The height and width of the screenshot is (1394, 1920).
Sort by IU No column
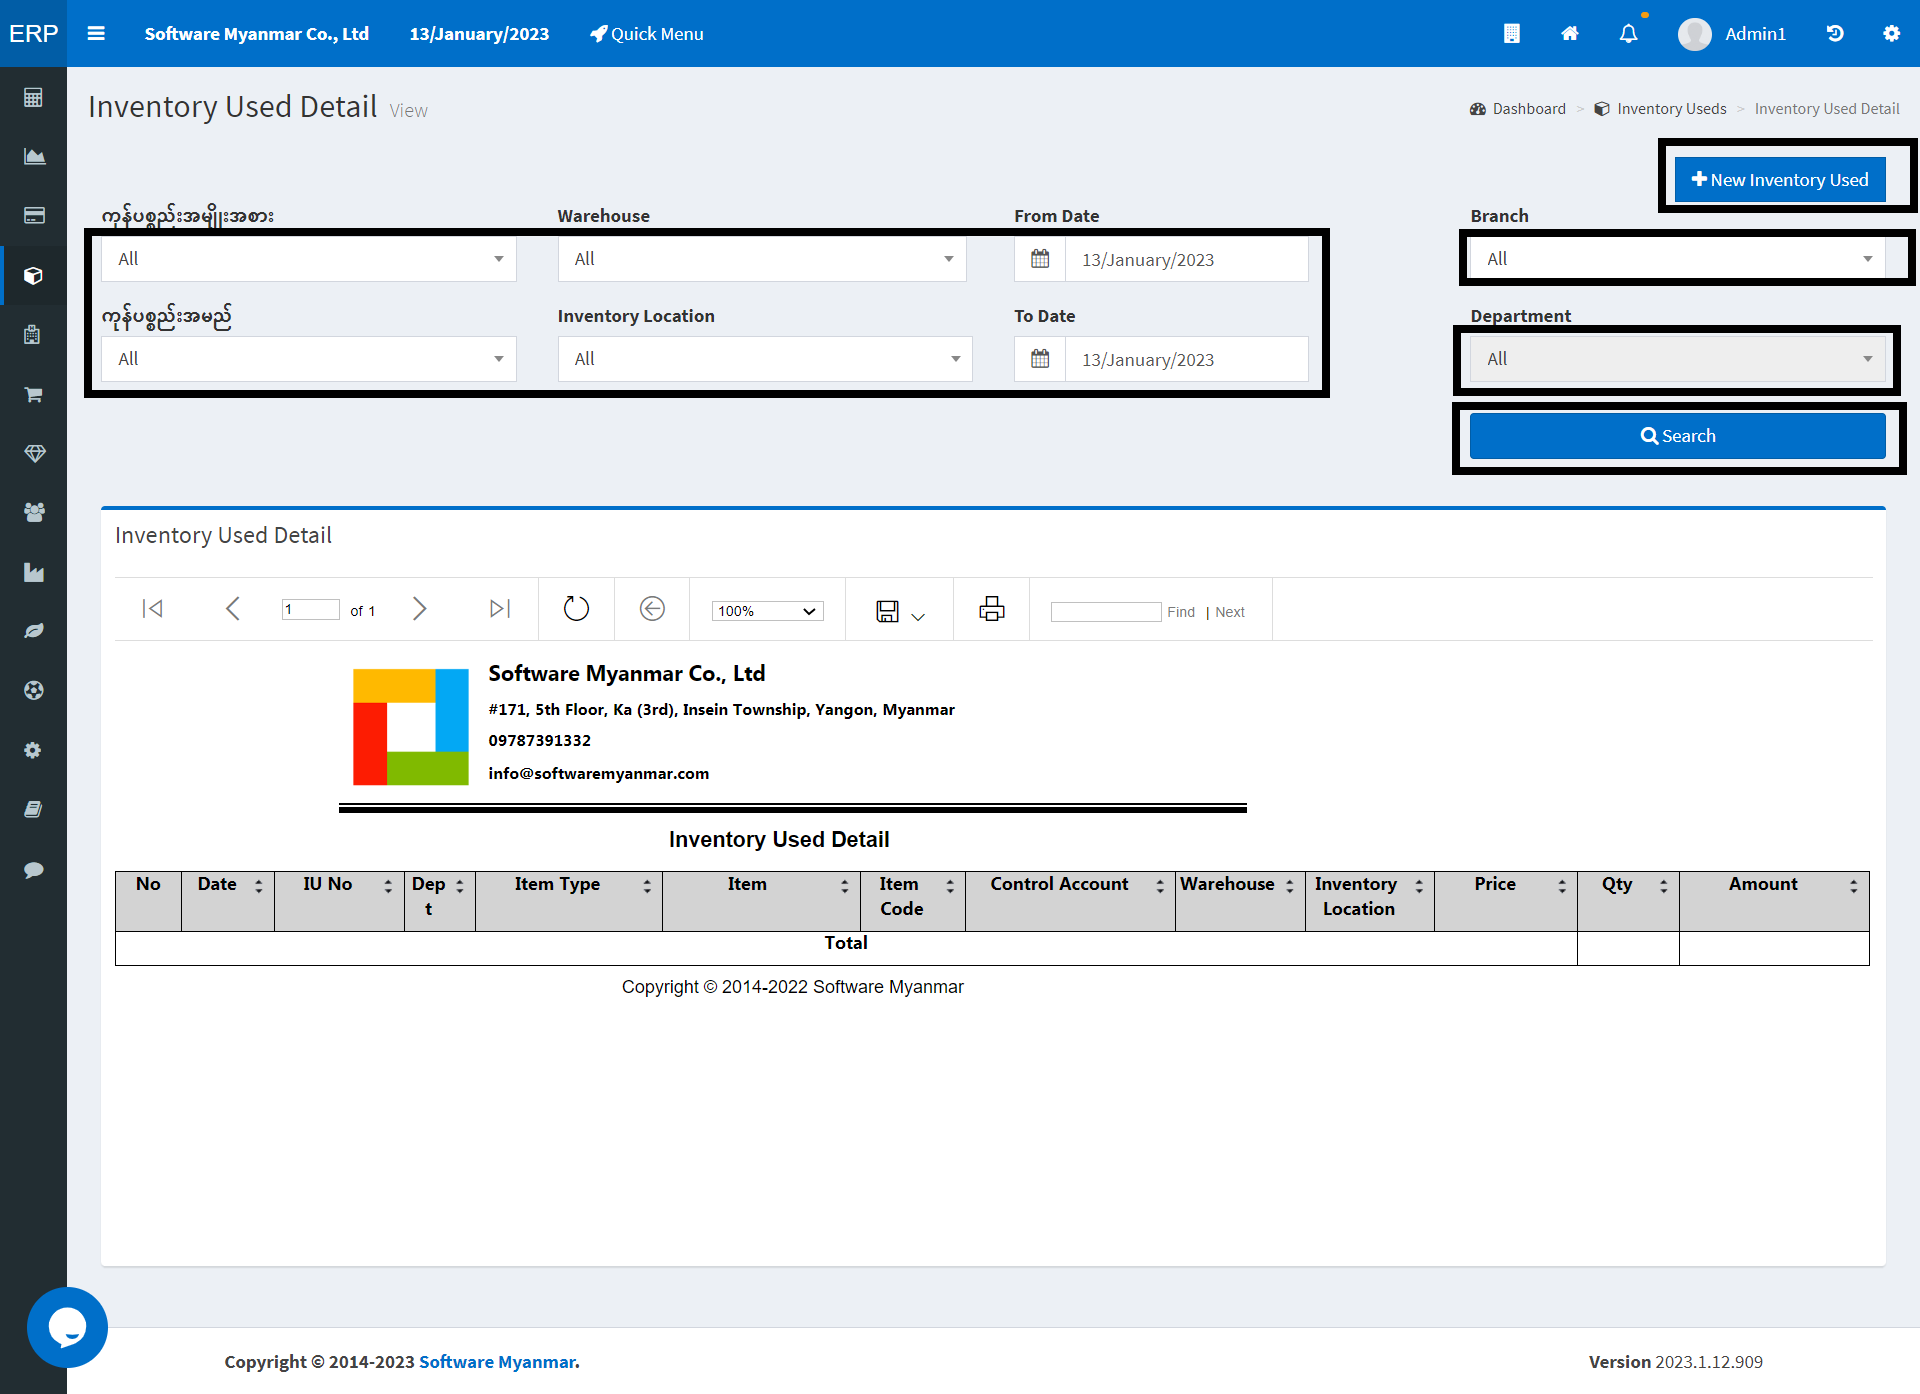point(388,886)
